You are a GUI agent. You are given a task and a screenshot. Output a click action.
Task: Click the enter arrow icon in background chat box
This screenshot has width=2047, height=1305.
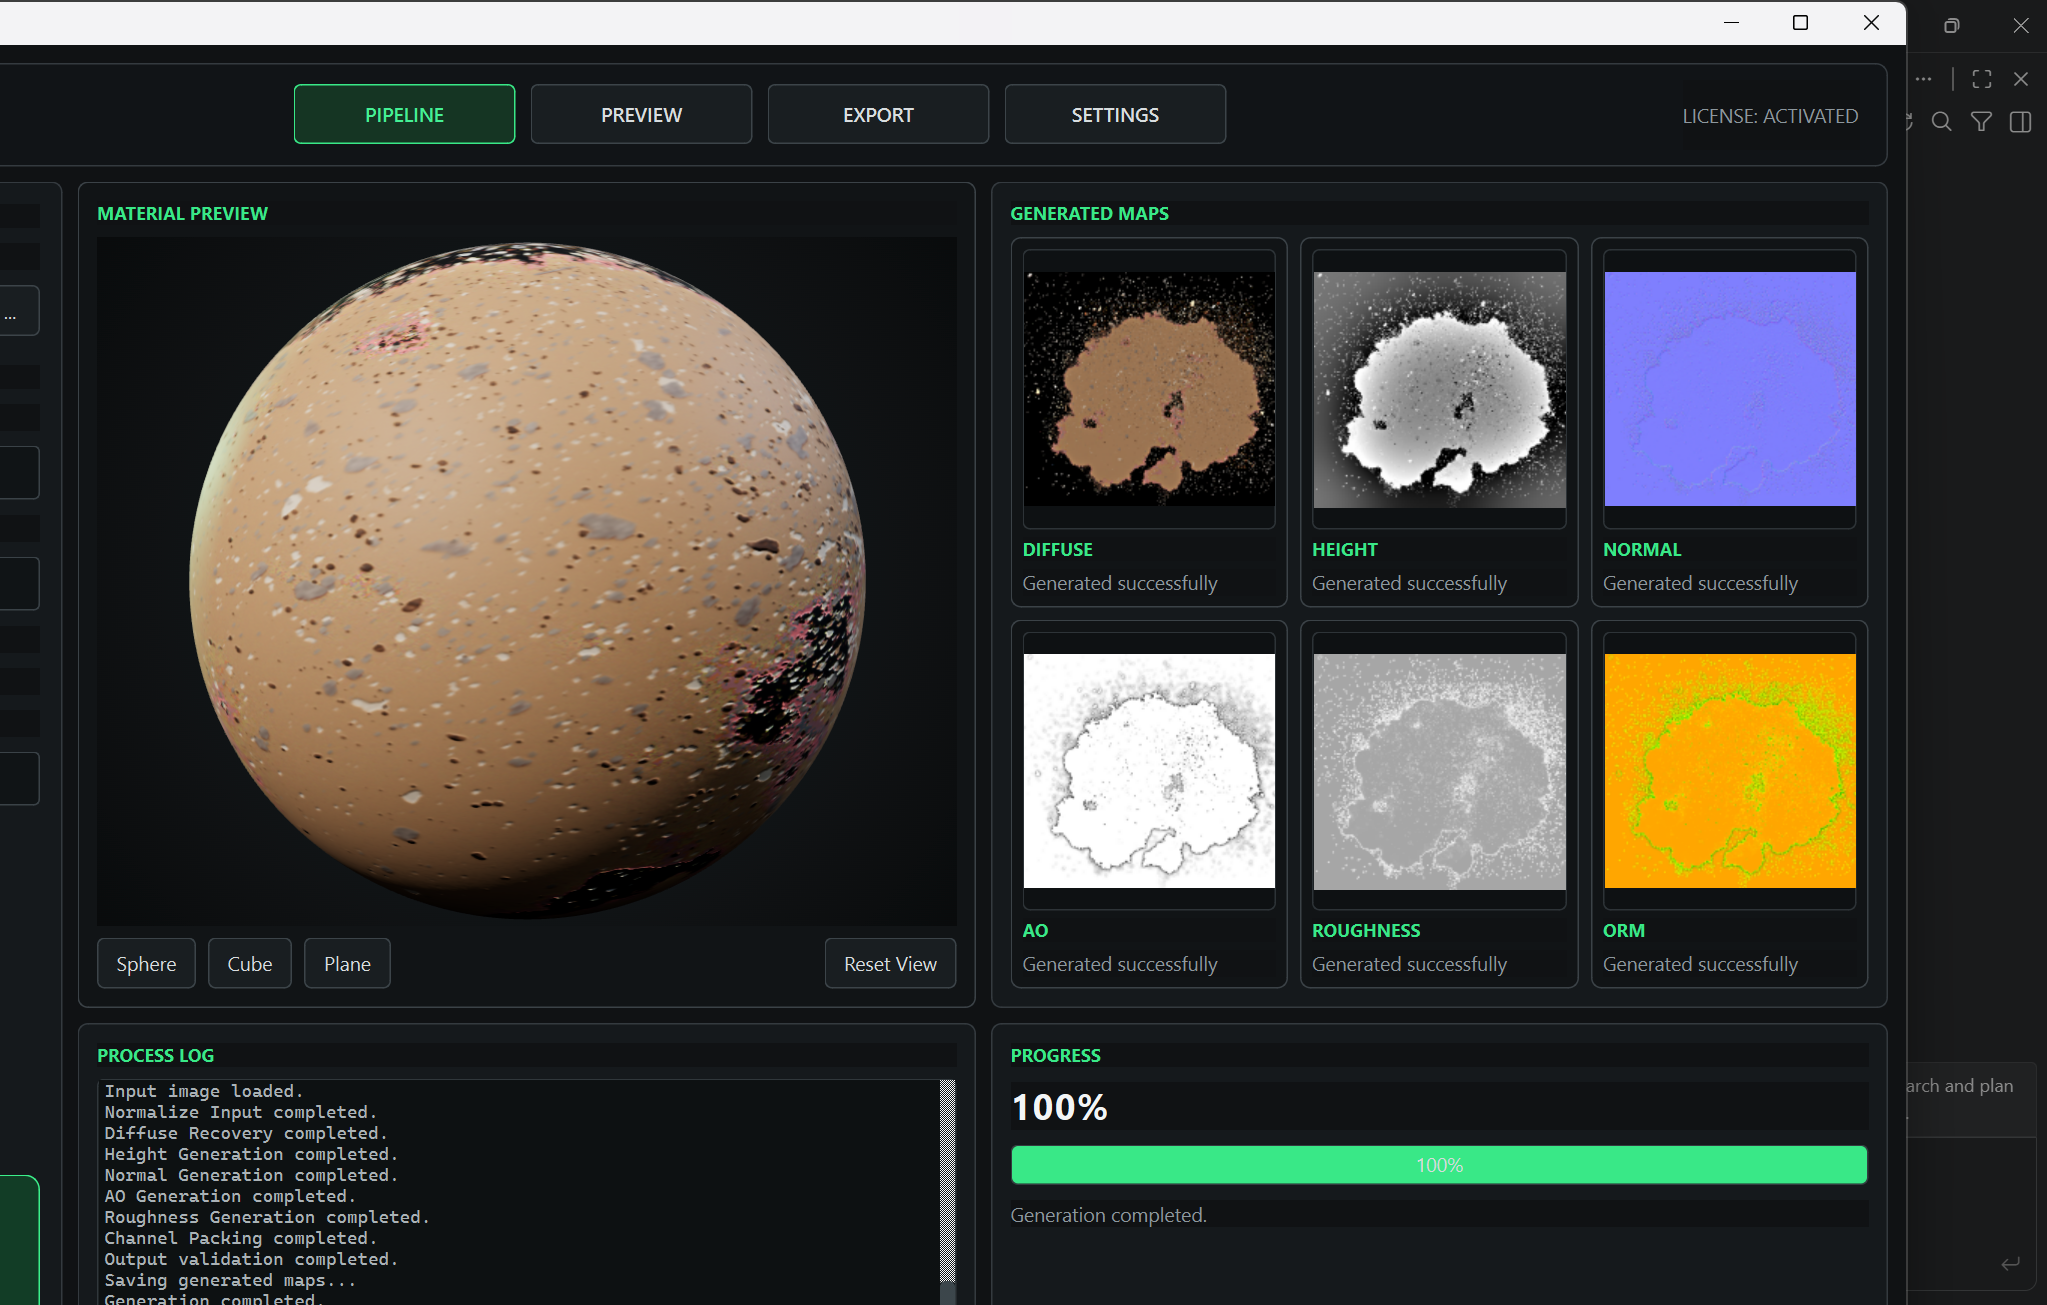(x=2010, y=1264)
